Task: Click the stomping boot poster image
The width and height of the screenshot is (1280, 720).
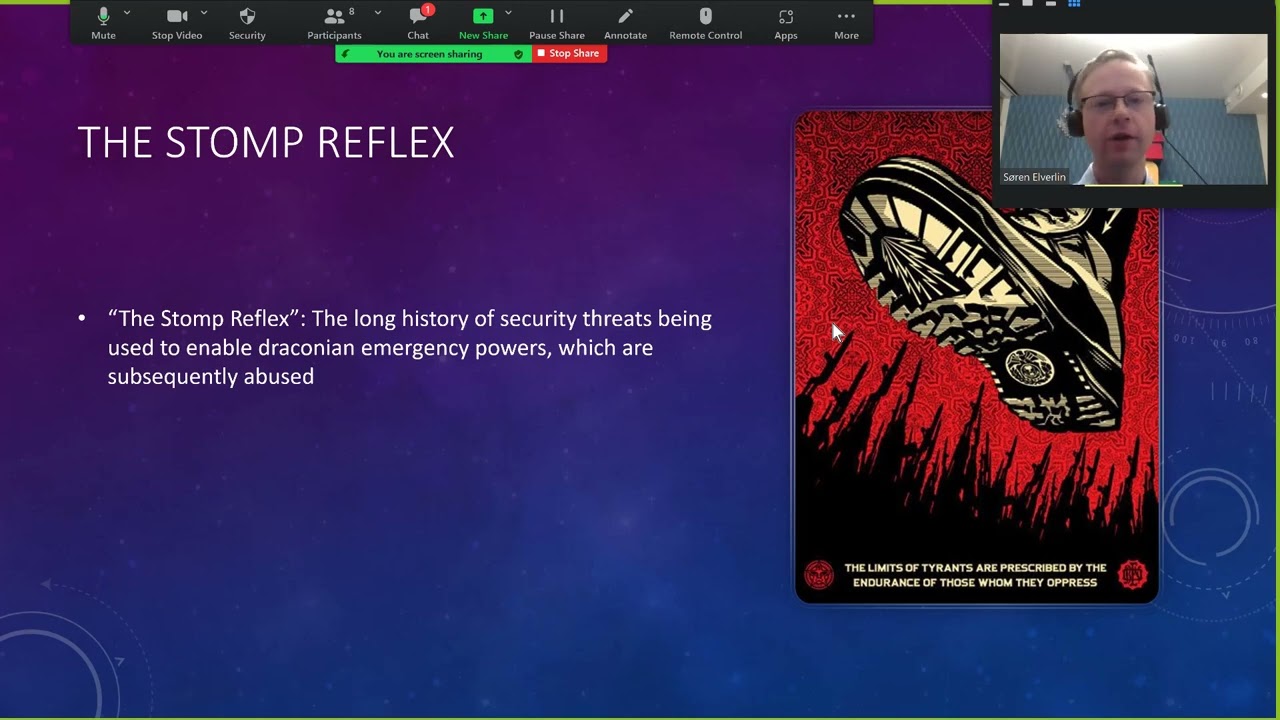Action: click(977, 357)
